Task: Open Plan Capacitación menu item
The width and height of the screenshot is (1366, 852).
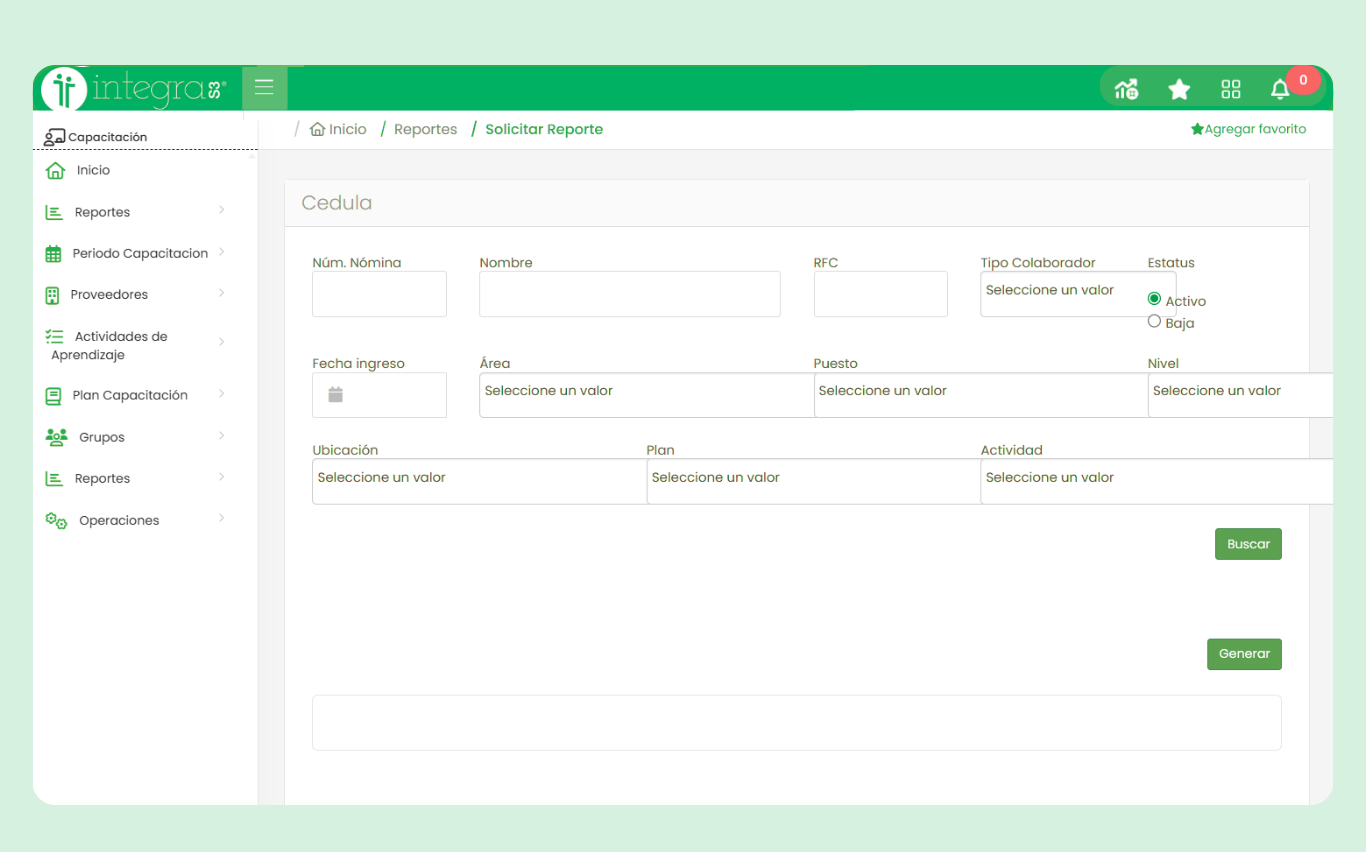Action: [130, 396]
